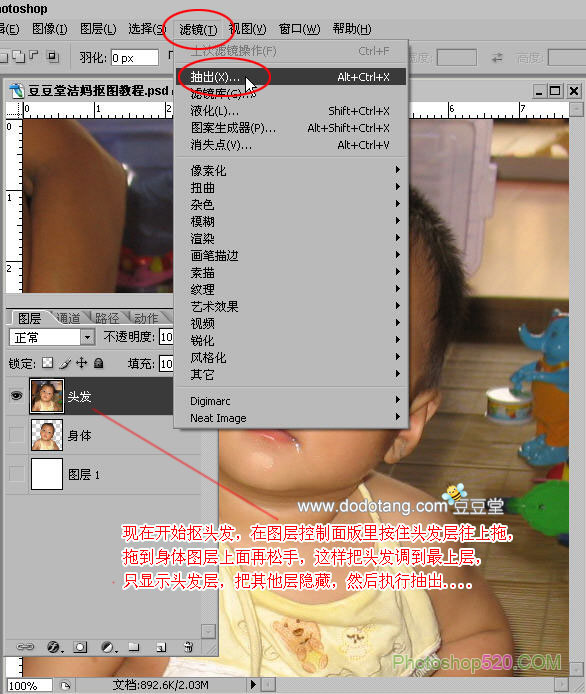Image resolution: width=586 pixels, height=694 pixels.
Task: Switch to the 动作 panel tab
Action: click(146, 318)
